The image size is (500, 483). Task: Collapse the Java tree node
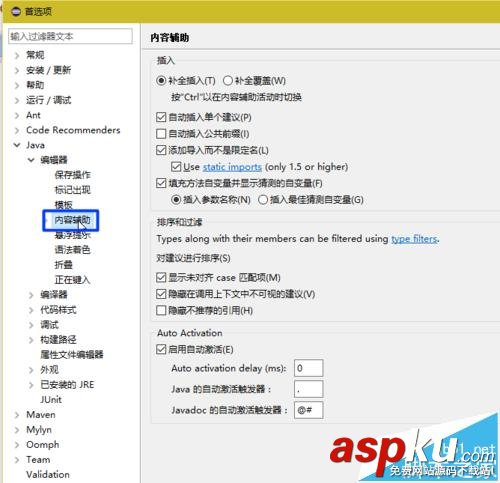pyautogui.click(x=17, y=145)
